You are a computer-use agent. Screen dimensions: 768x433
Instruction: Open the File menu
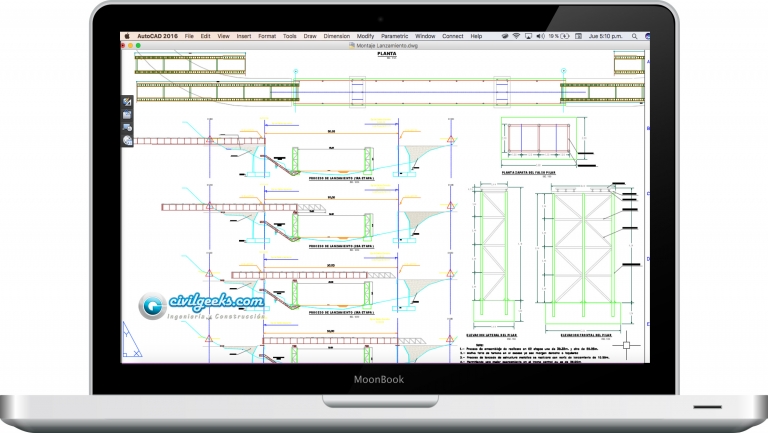click(189, 36)
